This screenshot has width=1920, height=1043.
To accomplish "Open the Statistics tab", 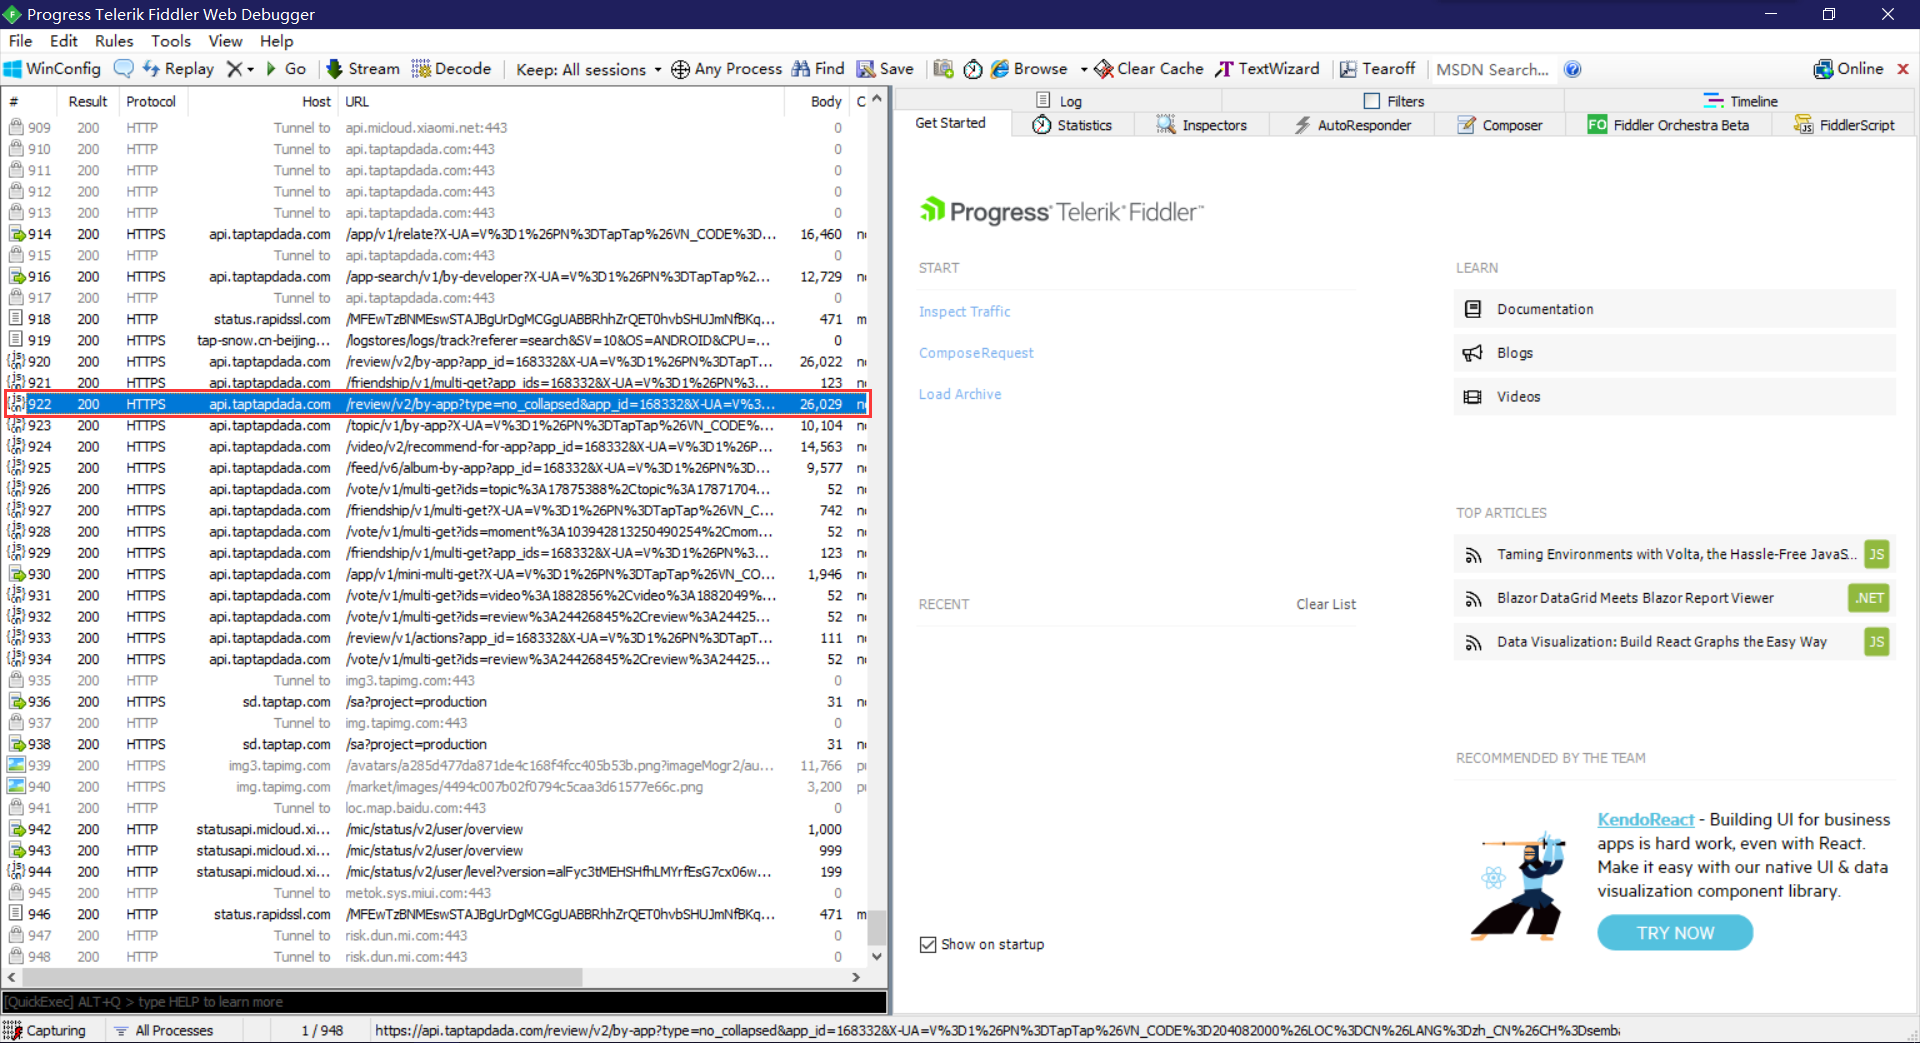I will click(x=1072, y=125).
